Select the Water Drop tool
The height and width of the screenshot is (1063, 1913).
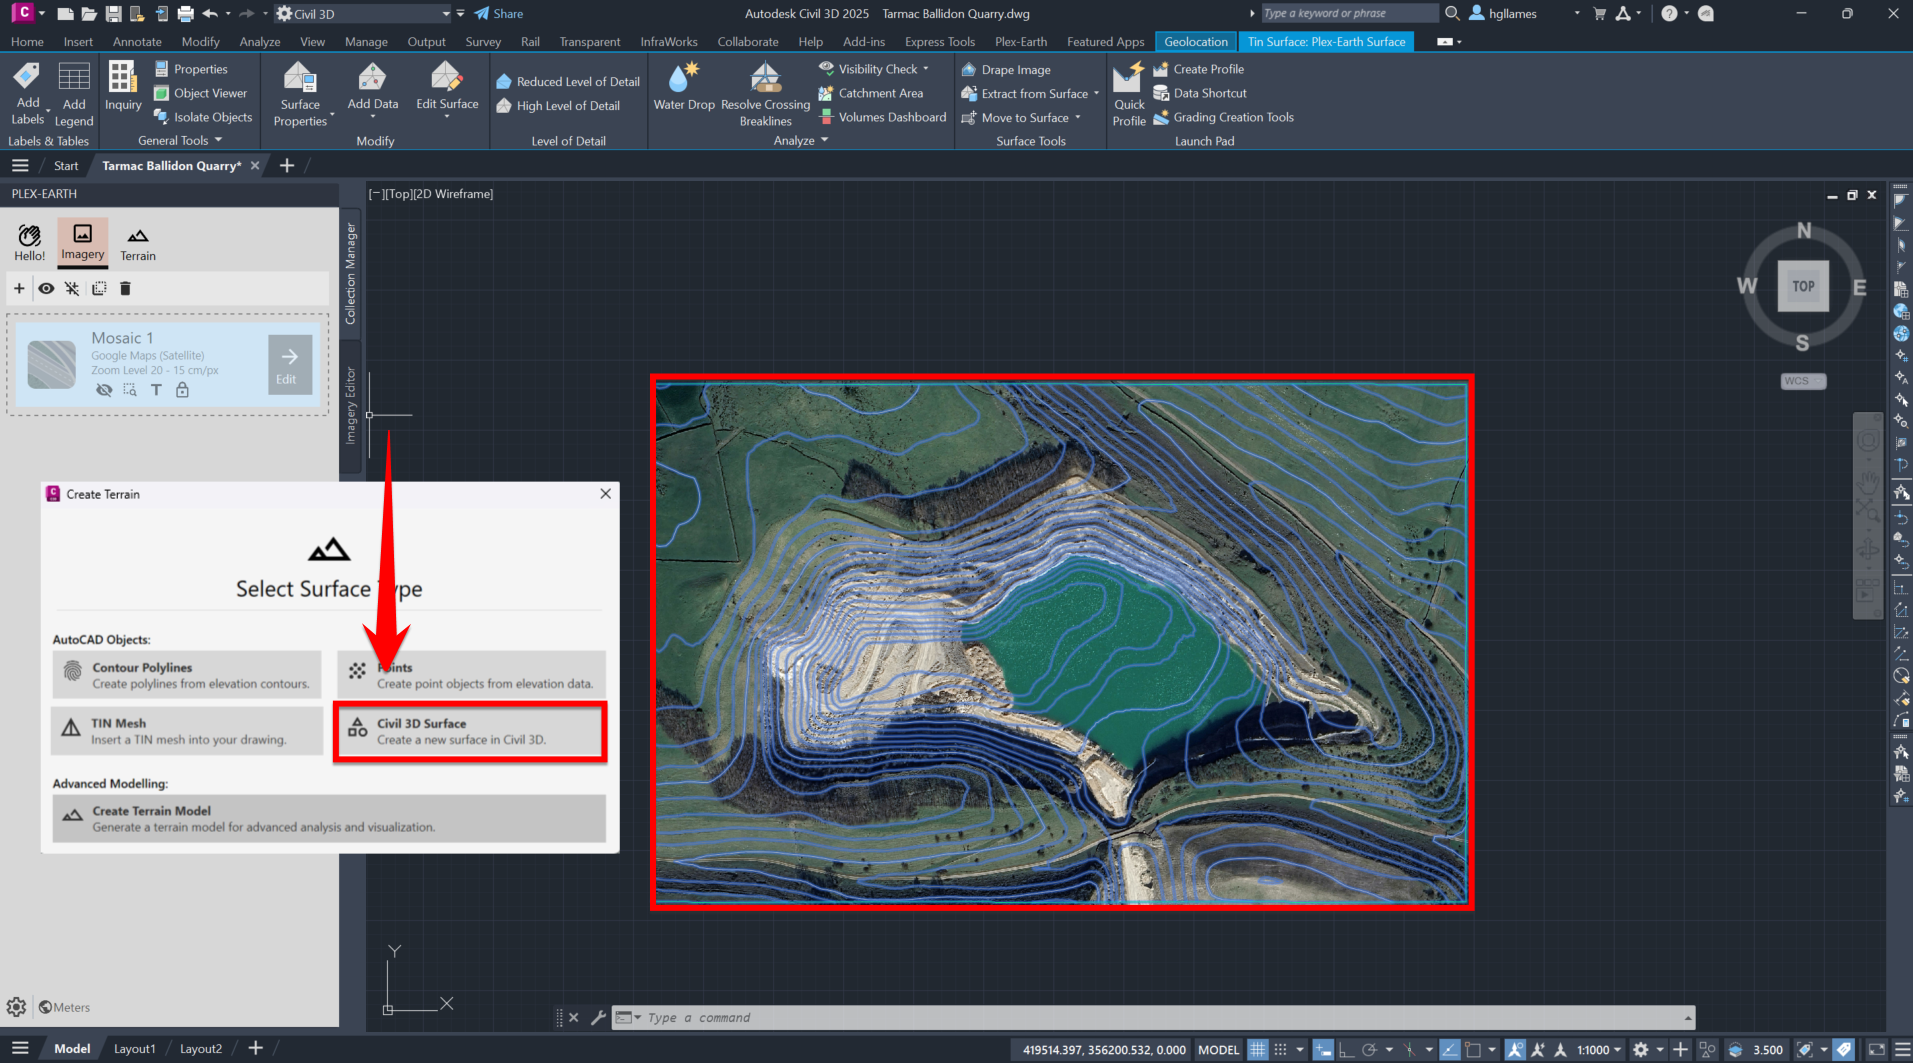684,87
